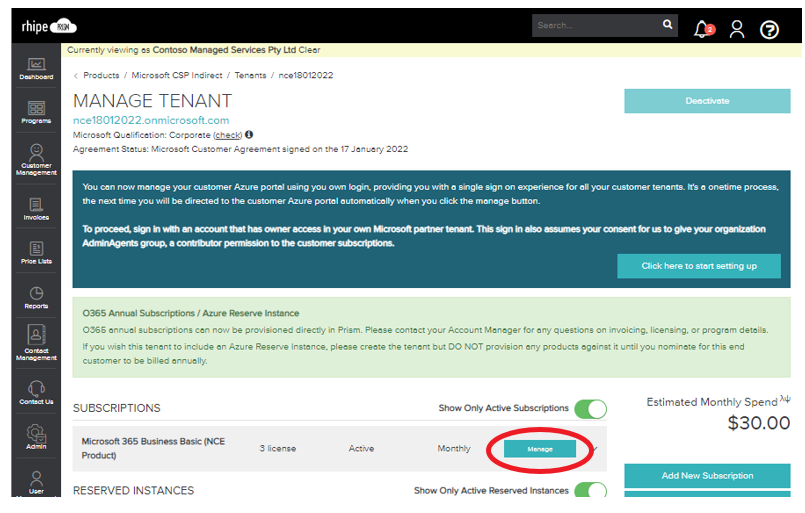This screenshot has width=805, height=513.
Task: Click the nce18012022 breadcrumb text
Action: [306, 75]
